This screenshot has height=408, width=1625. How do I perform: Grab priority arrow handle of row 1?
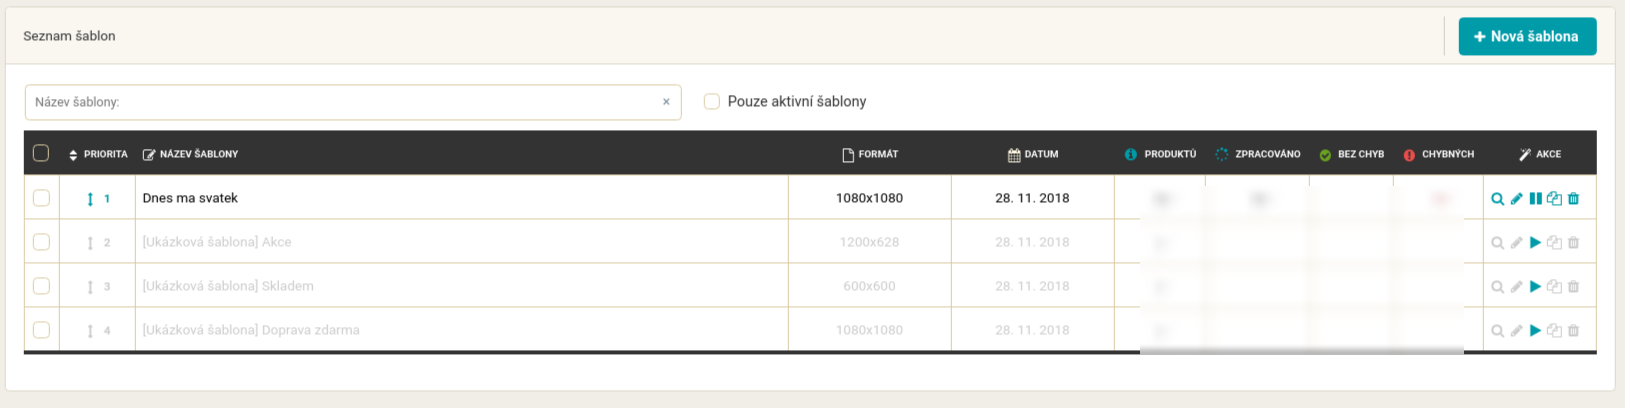90,199
